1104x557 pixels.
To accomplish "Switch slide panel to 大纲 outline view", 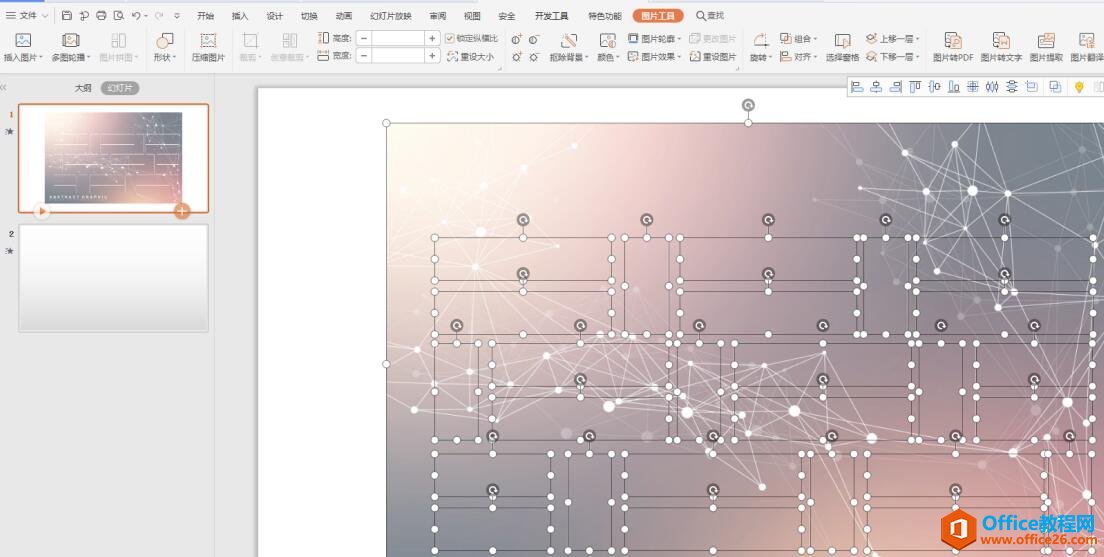I will click(83, 88).
